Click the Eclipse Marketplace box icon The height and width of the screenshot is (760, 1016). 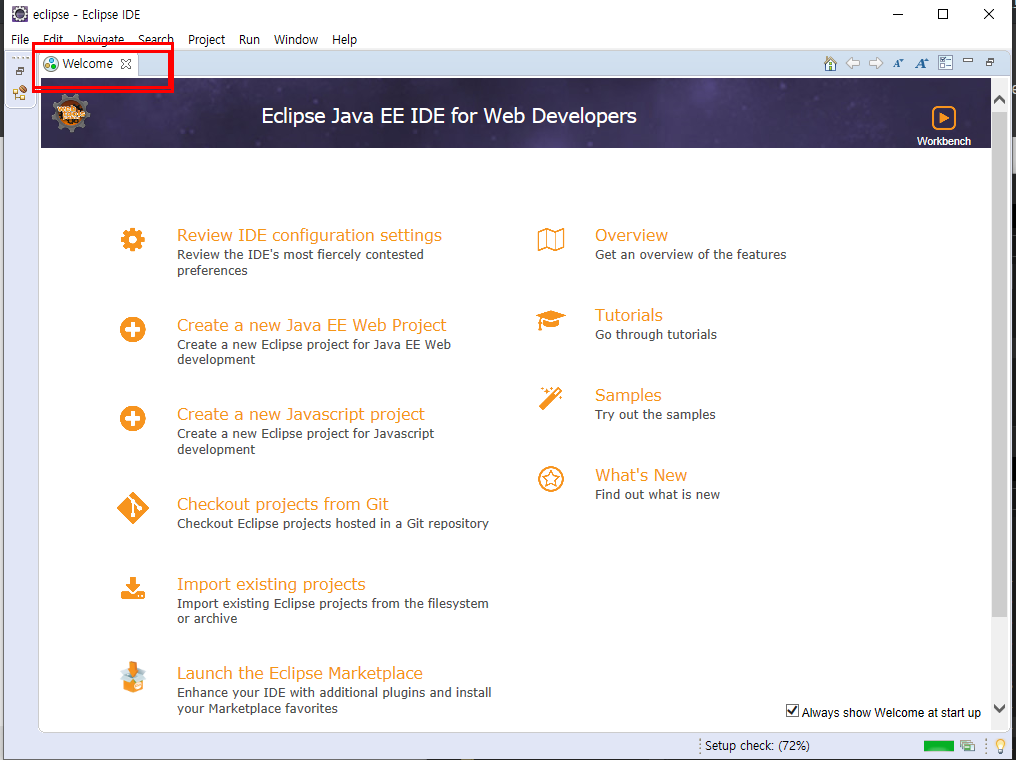pyautogui.click(x=133, y=677)
